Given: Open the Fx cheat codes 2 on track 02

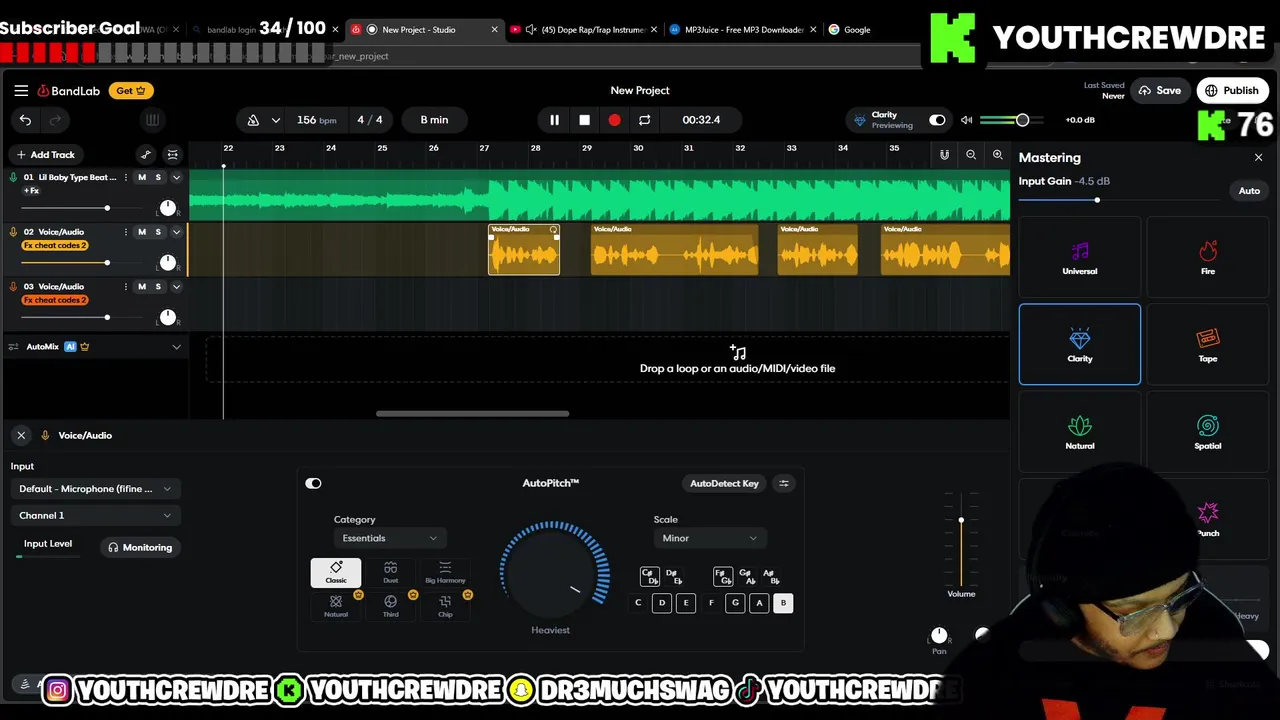Looking at the screenshot, I should 55,245.
